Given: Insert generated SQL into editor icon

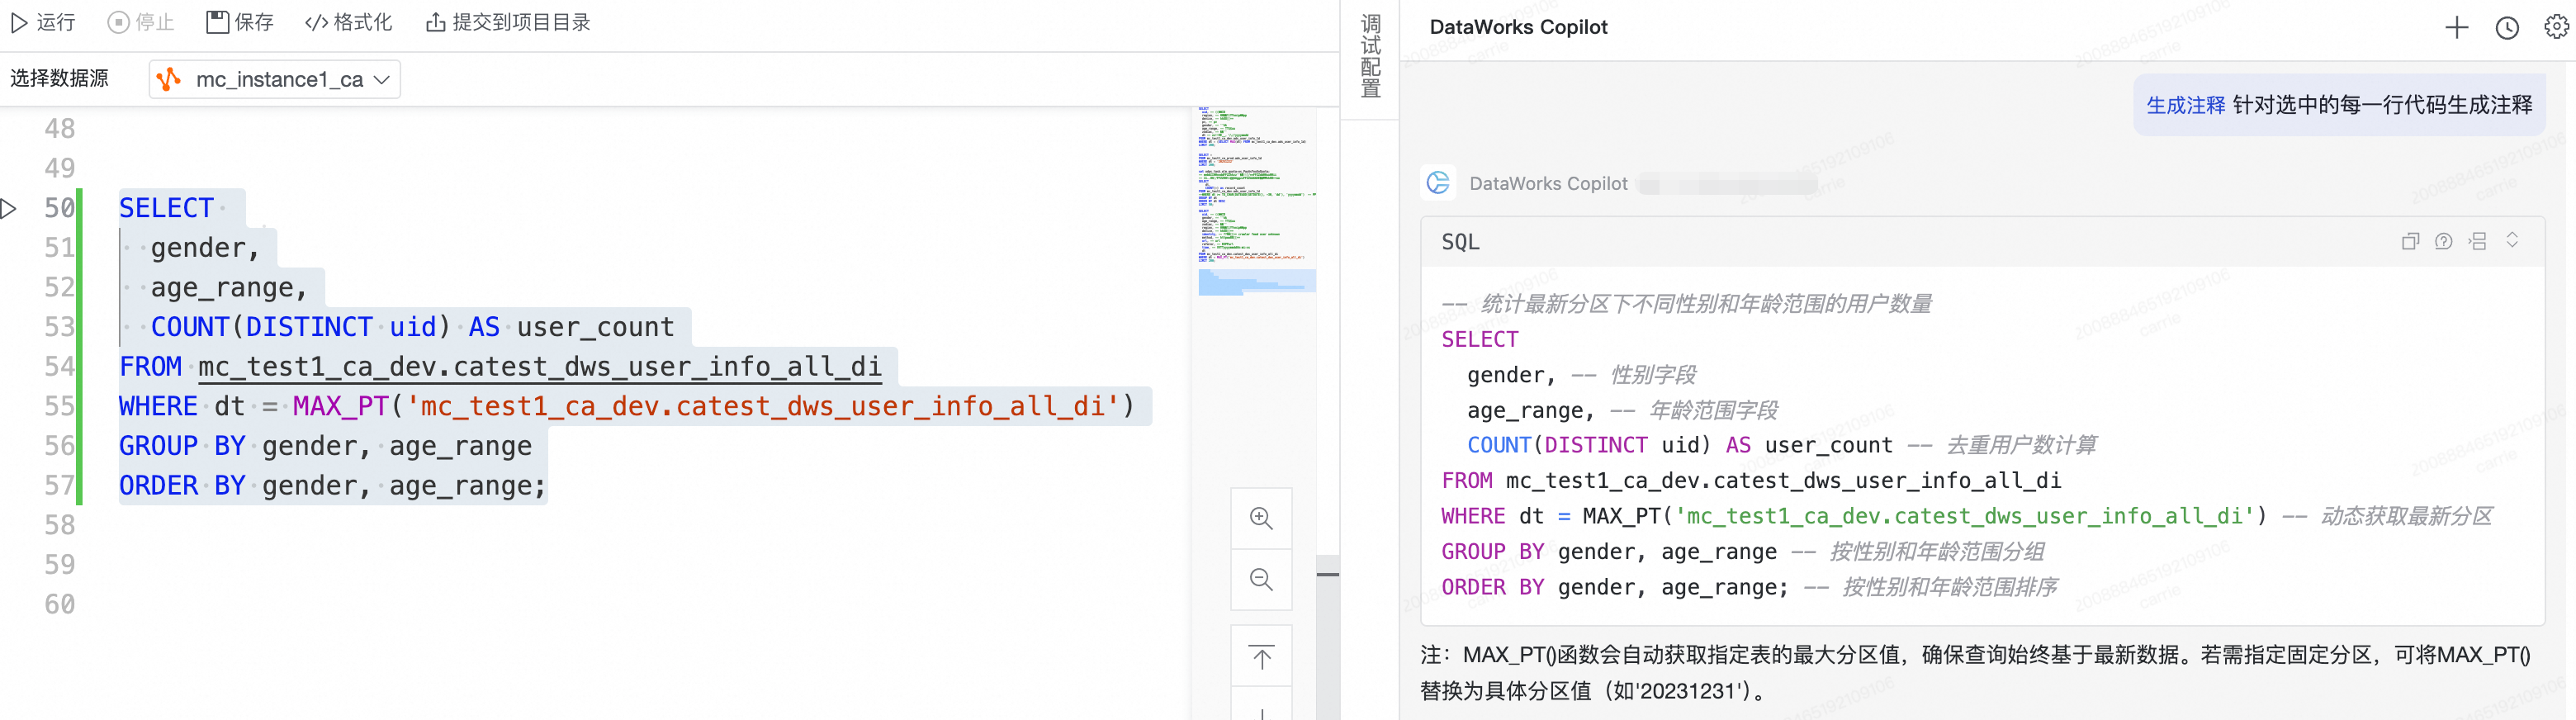Looking at the screenshot, I should coord(2477,241).
